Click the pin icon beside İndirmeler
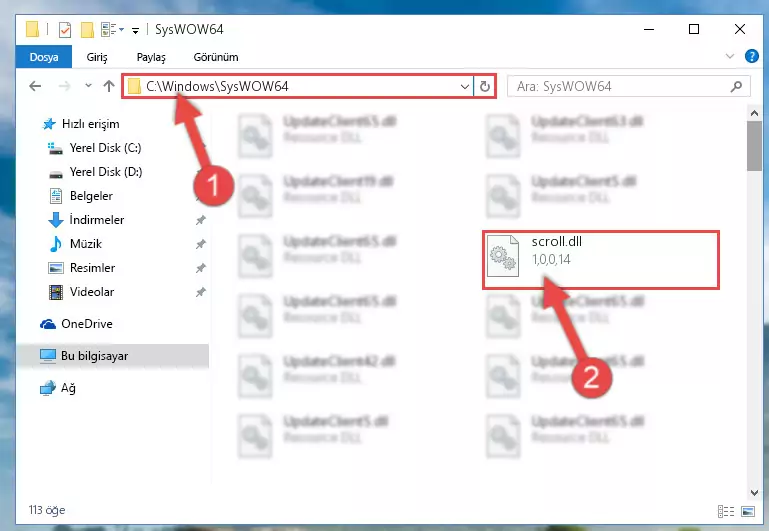Screen dimensions: 769x531 200,220
